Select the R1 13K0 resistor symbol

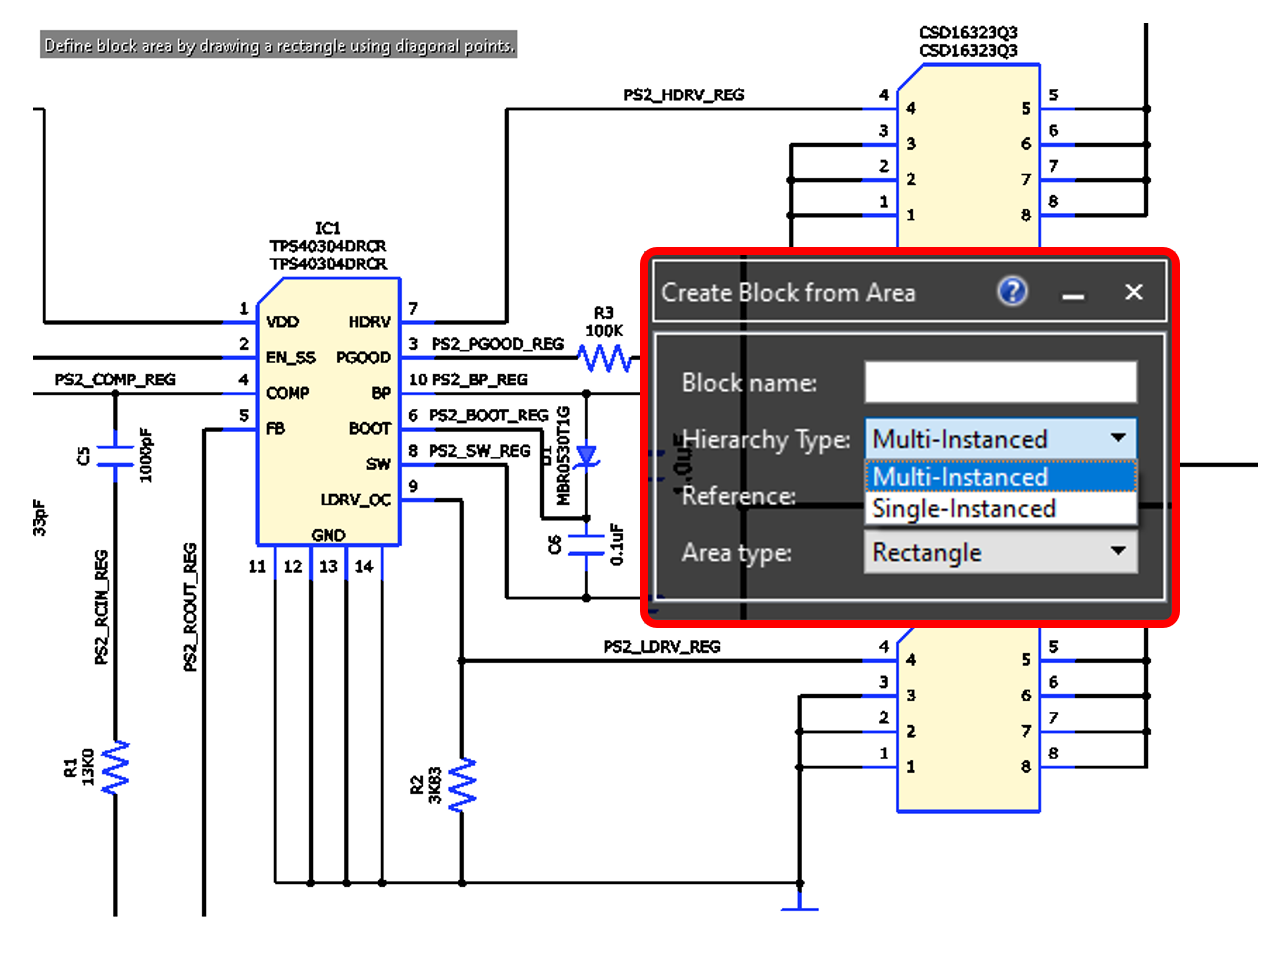click(x=116, y=767)
